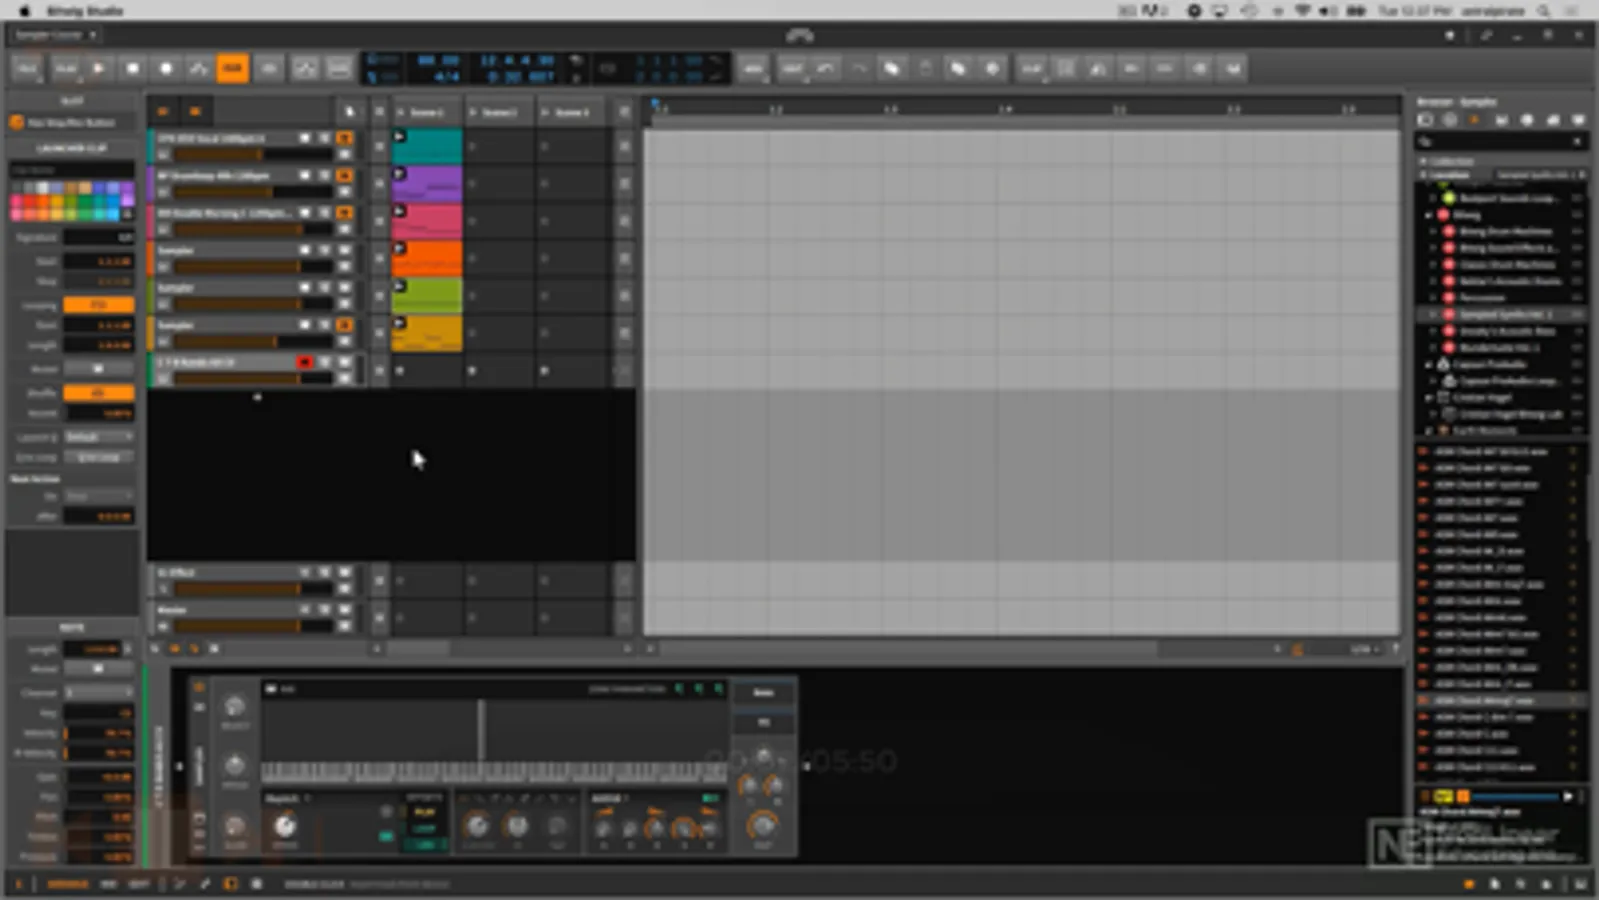Stop clips on the purple track

click(379, 184)
